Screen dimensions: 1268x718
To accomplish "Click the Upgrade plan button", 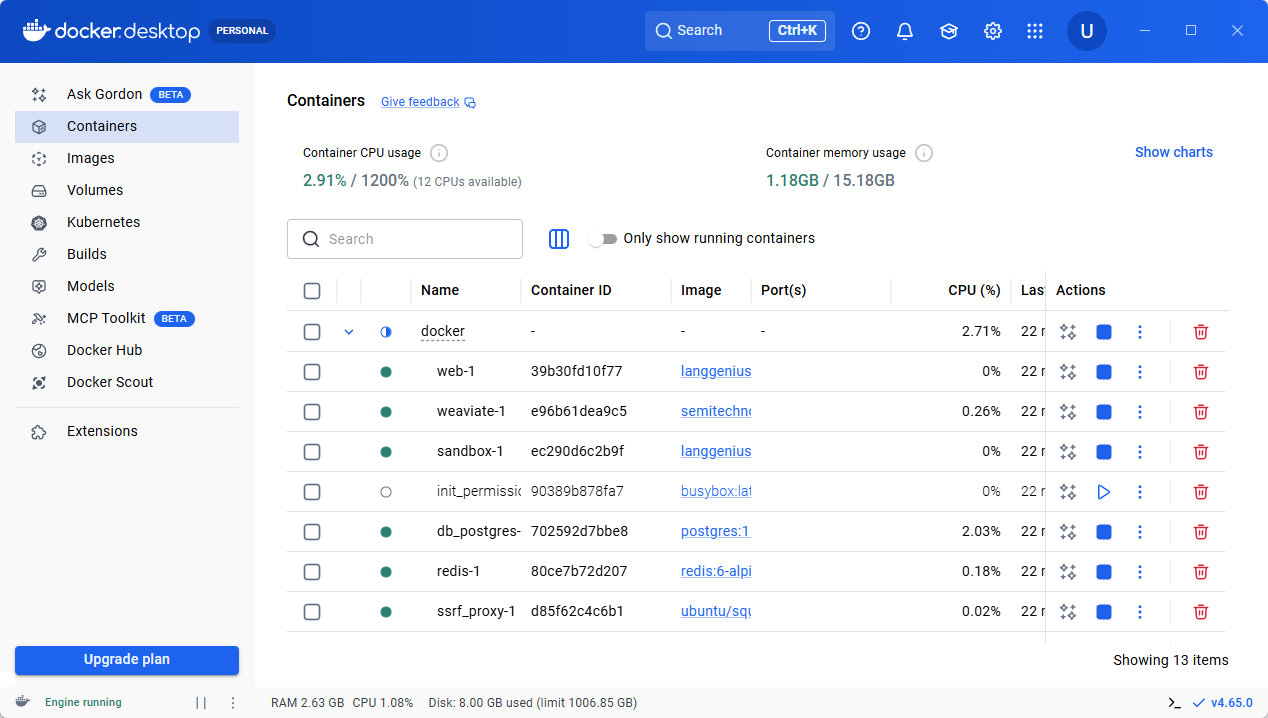I will pos(127,660).
